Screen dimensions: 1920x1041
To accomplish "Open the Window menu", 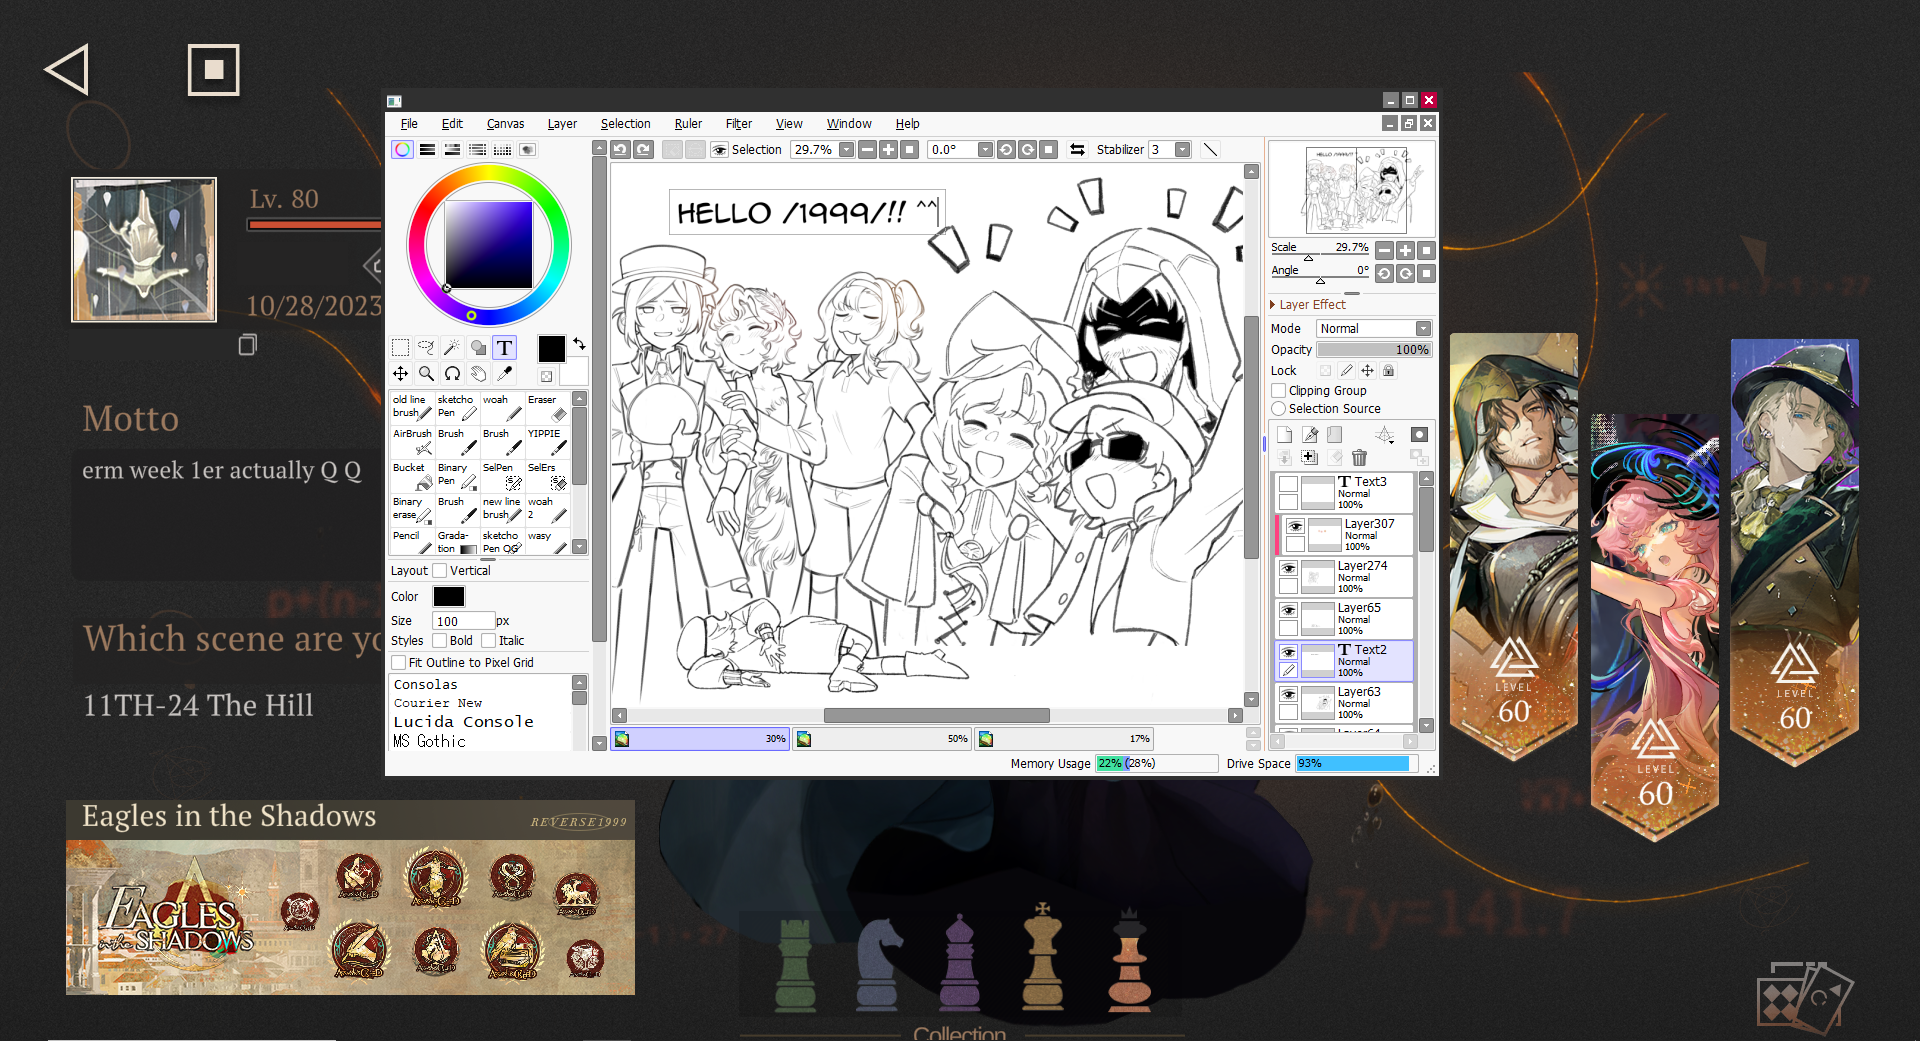I will click(849, 124).
